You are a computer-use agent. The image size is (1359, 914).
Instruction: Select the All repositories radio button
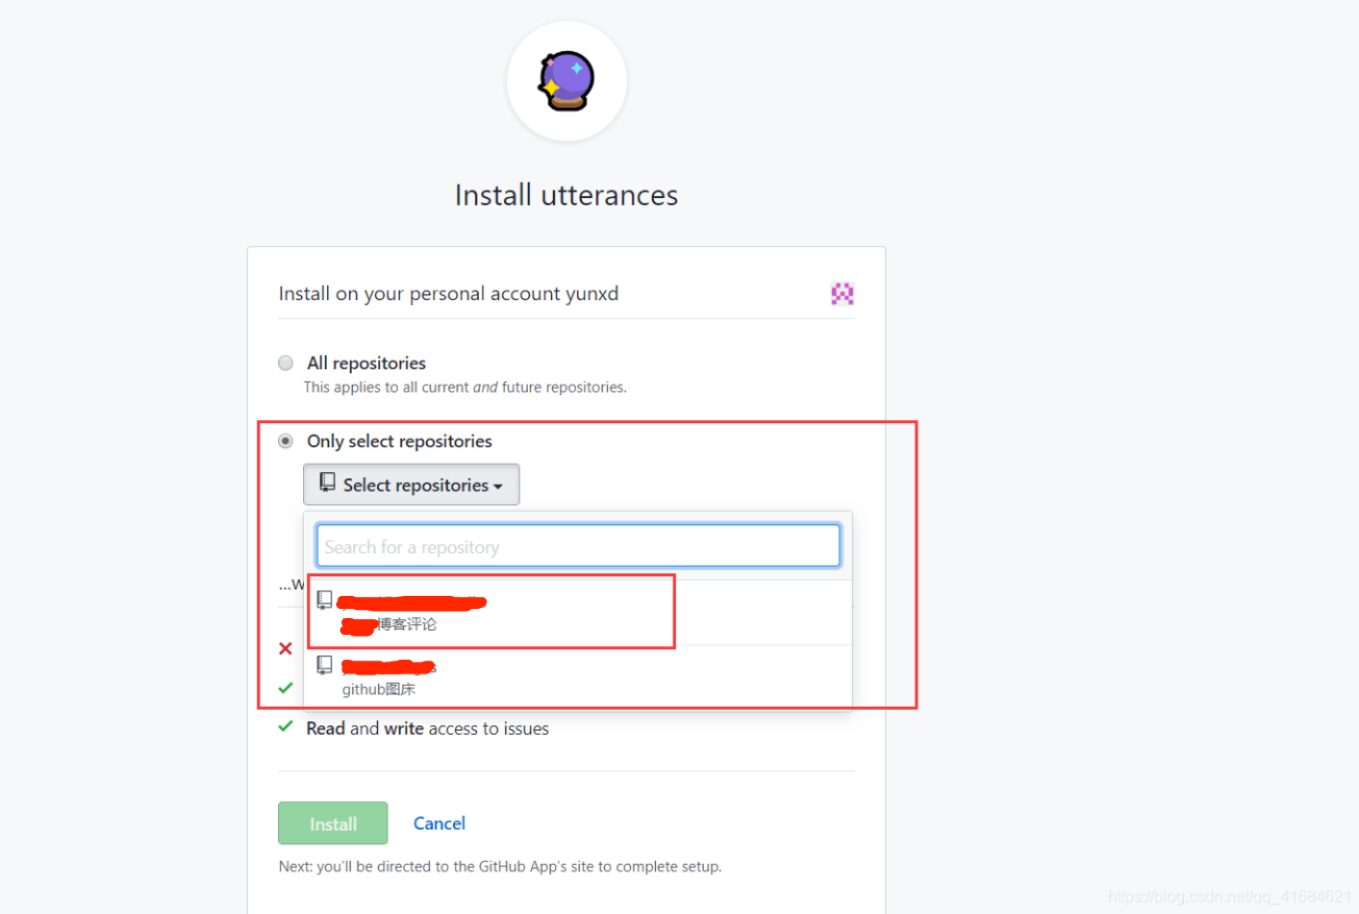click(x=286, y=363)
